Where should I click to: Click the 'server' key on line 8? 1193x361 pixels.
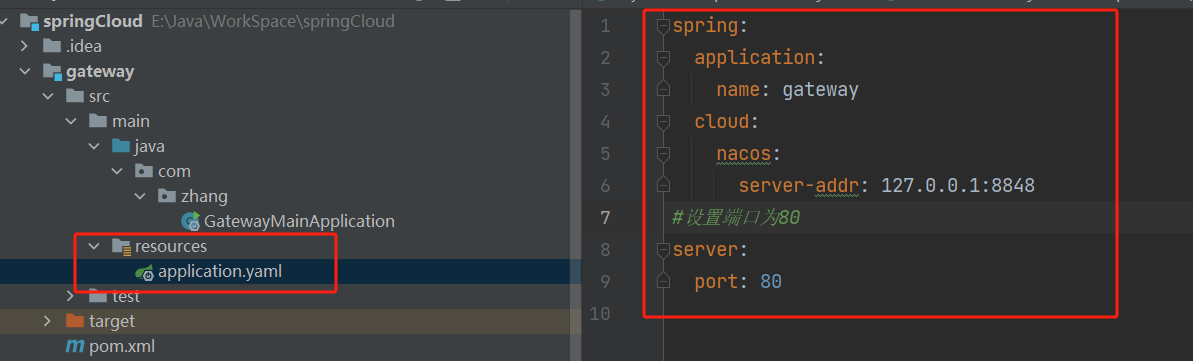pos(705,250)
